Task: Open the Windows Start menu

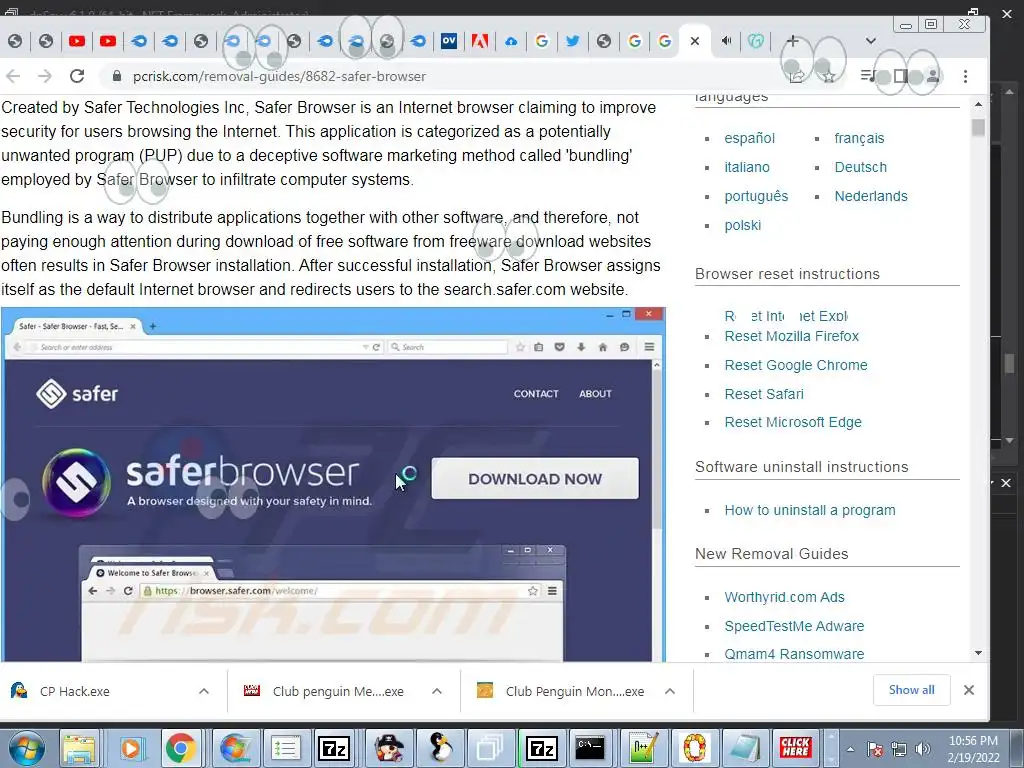Action: pyautogui.click(x=27, y=748)
